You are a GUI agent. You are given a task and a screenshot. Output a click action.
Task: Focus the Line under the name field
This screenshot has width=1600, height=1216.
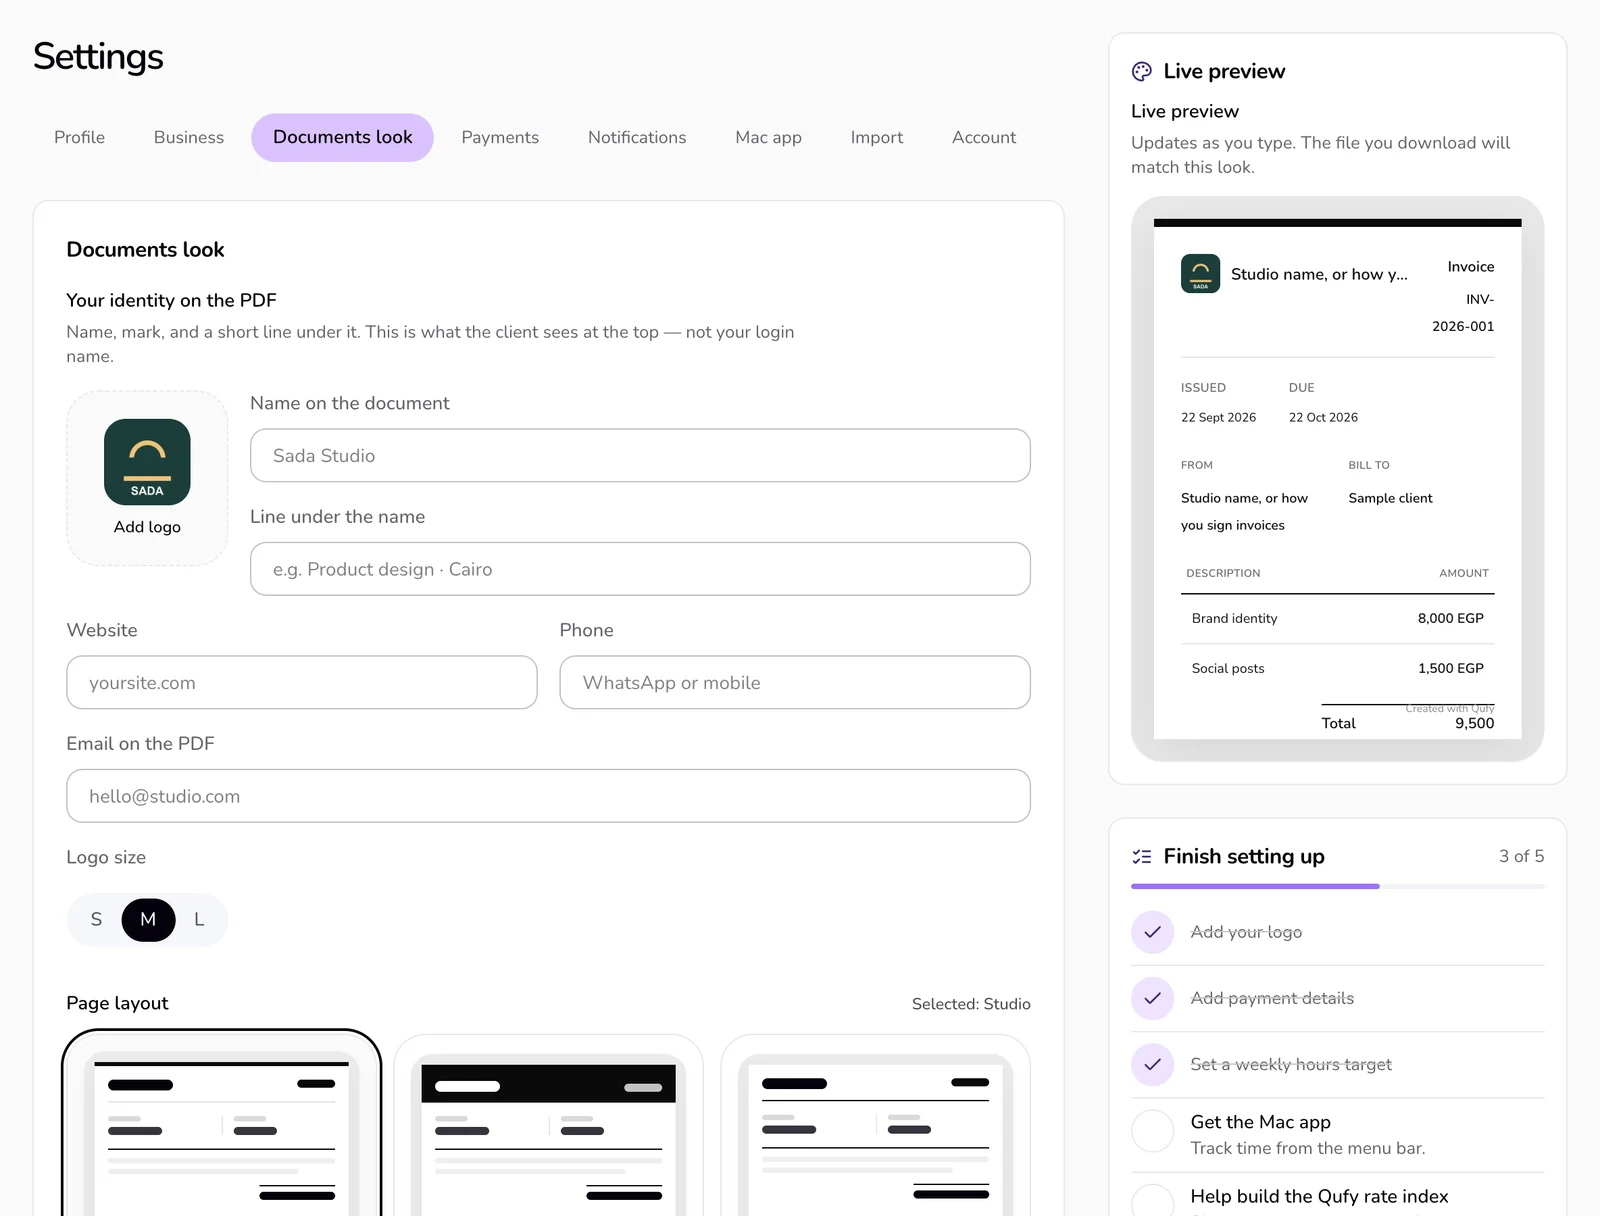tap(640, 569)
